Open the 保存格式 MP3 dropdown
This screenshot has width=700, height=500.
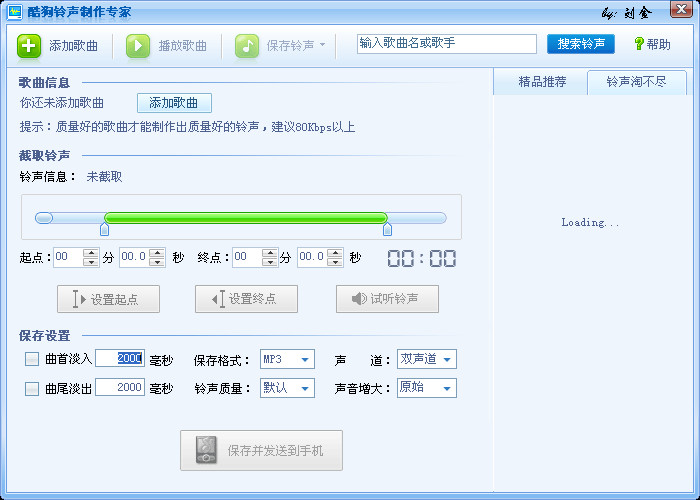tap(286, 359)
